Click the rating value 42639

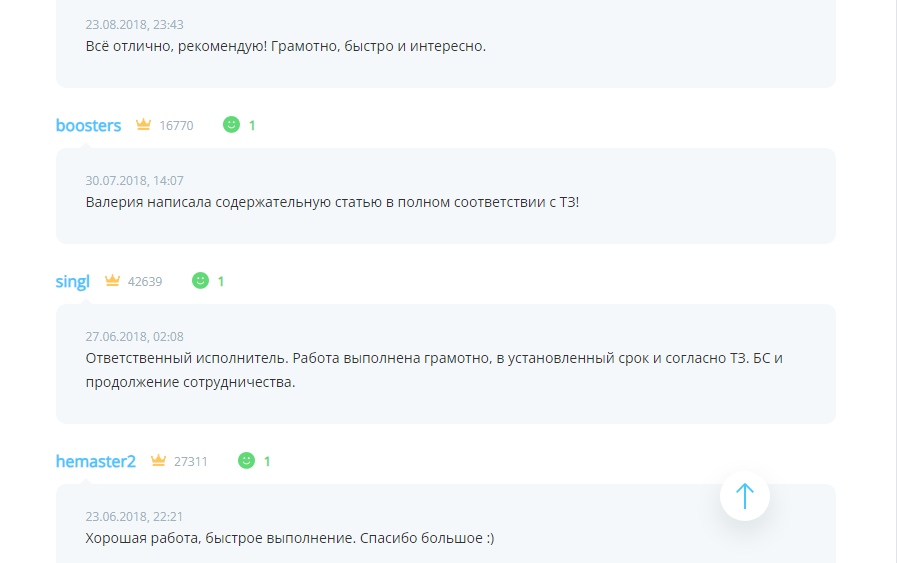click(x=145, y=282)
